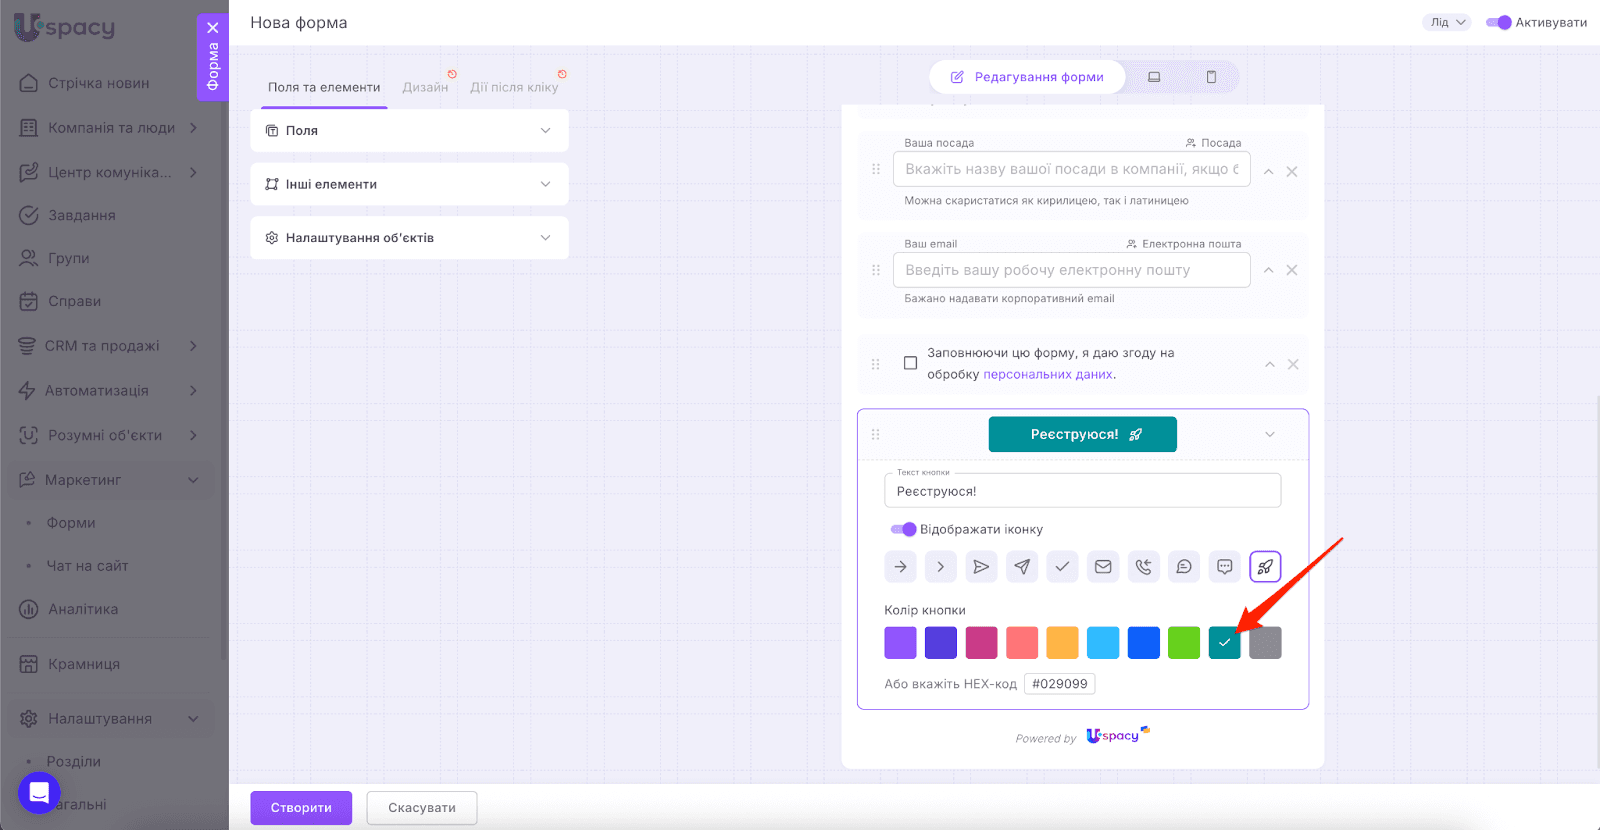Open the Лід dropdown
1600x830 pixels.
1446,22
